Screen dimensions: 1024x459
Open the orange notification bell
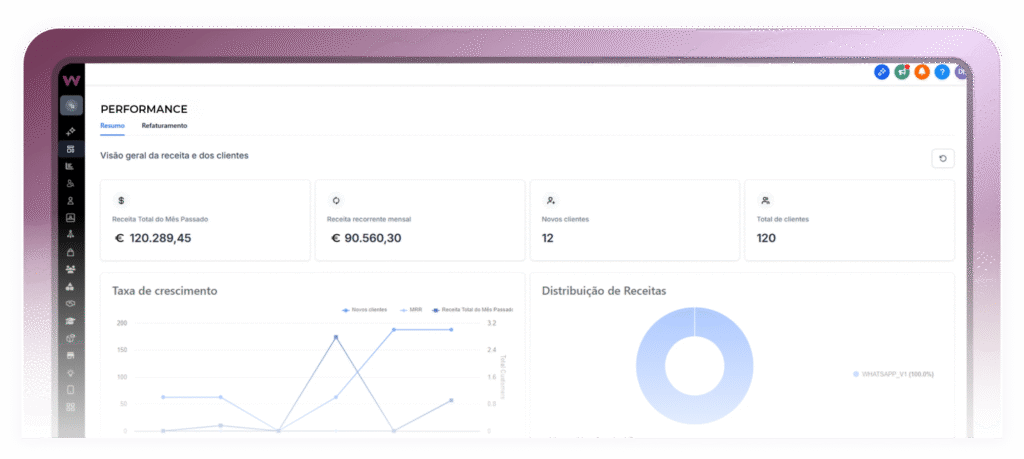click(x=921, y=72)
